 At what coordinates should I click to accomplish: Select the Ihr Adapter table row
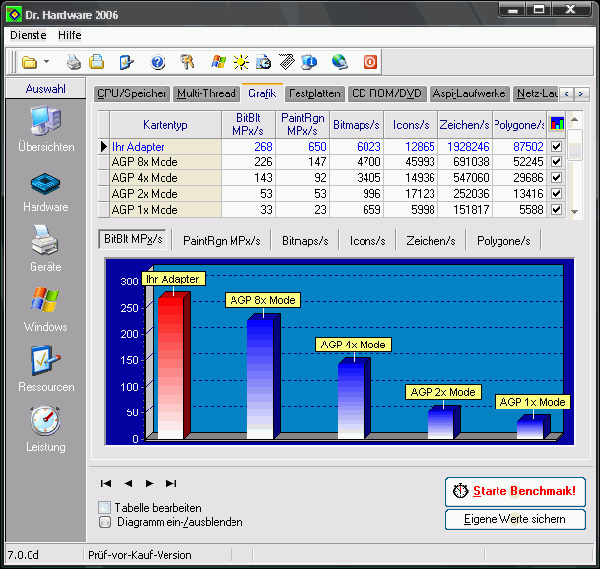point(332,147)
